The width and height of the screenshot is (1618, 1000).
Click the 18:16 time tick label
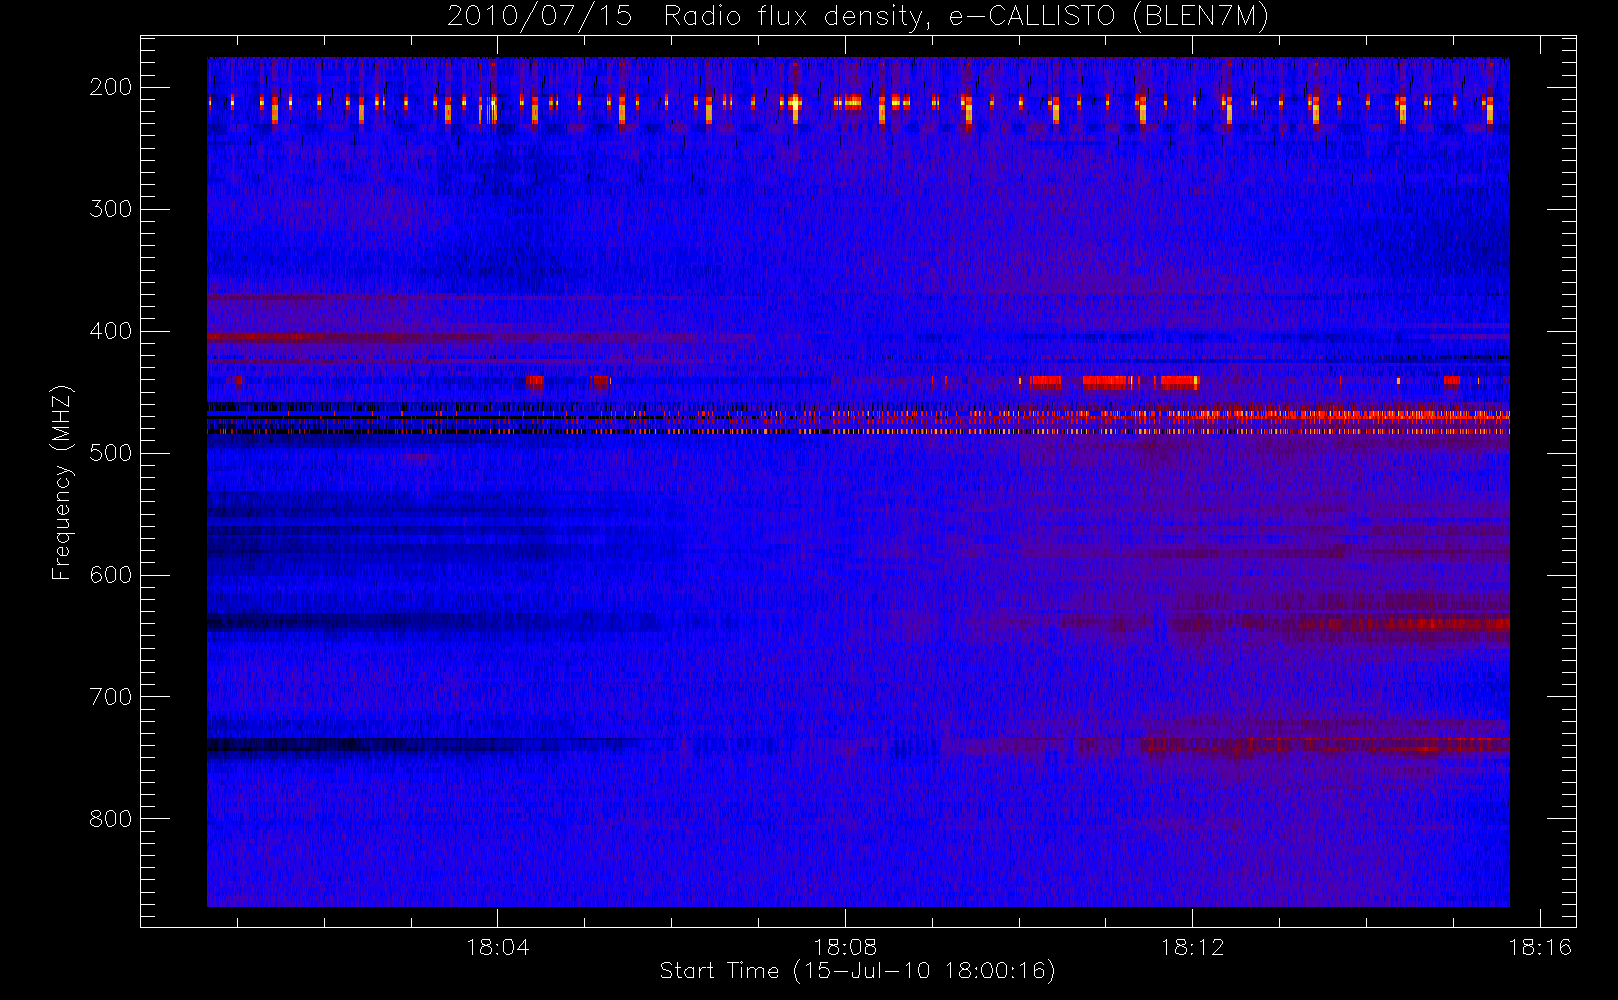coord(1540,947)
